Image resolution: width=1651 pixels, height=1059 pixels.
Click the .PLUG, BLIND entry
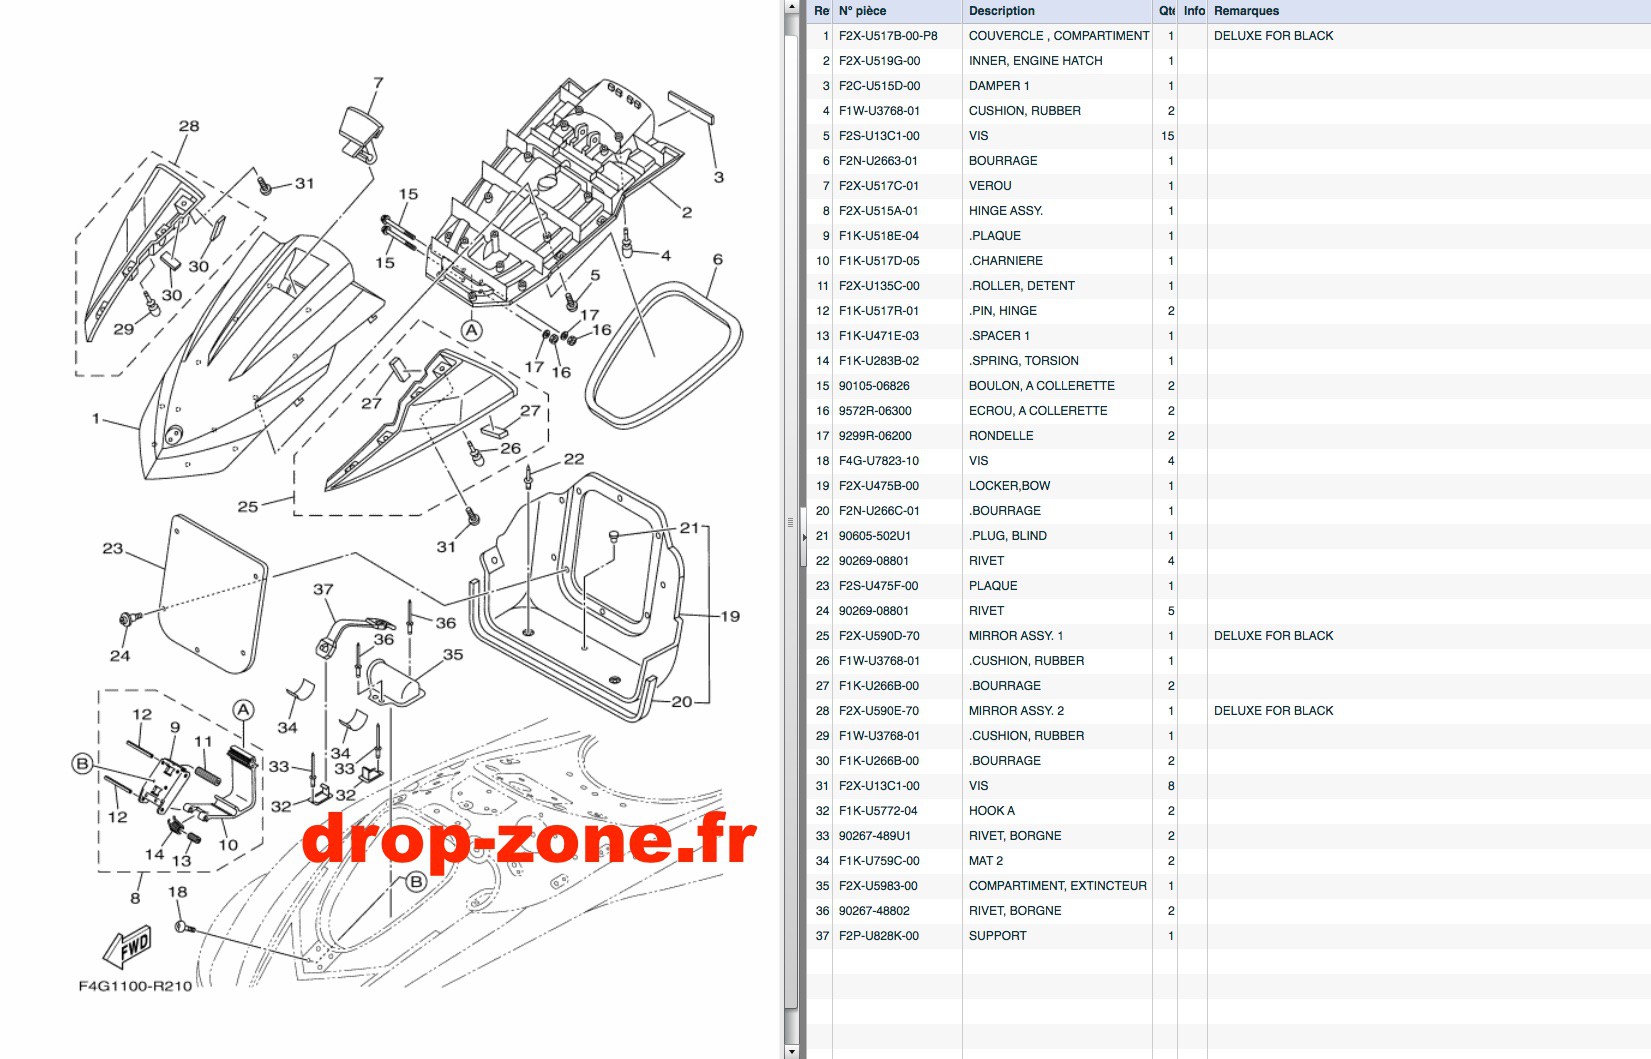point(1008,536)
